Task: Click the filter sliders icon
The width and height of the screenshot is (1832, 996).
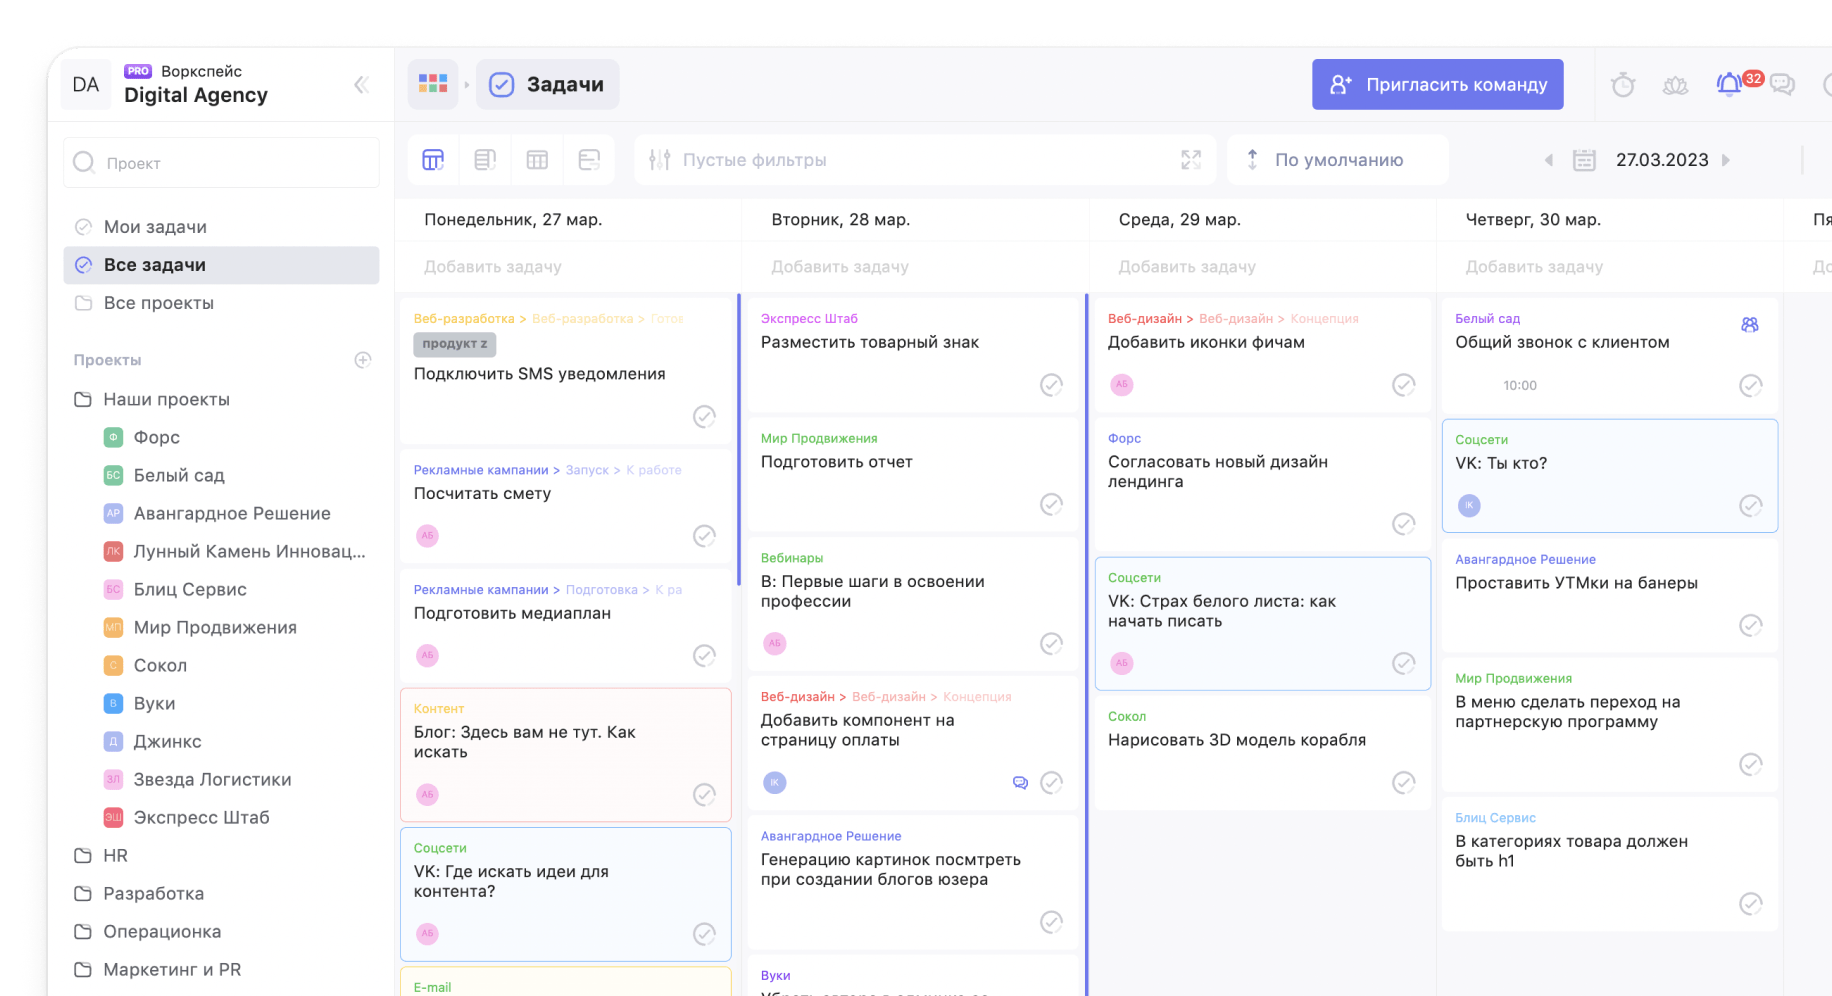Action: [x=659, y=160]
